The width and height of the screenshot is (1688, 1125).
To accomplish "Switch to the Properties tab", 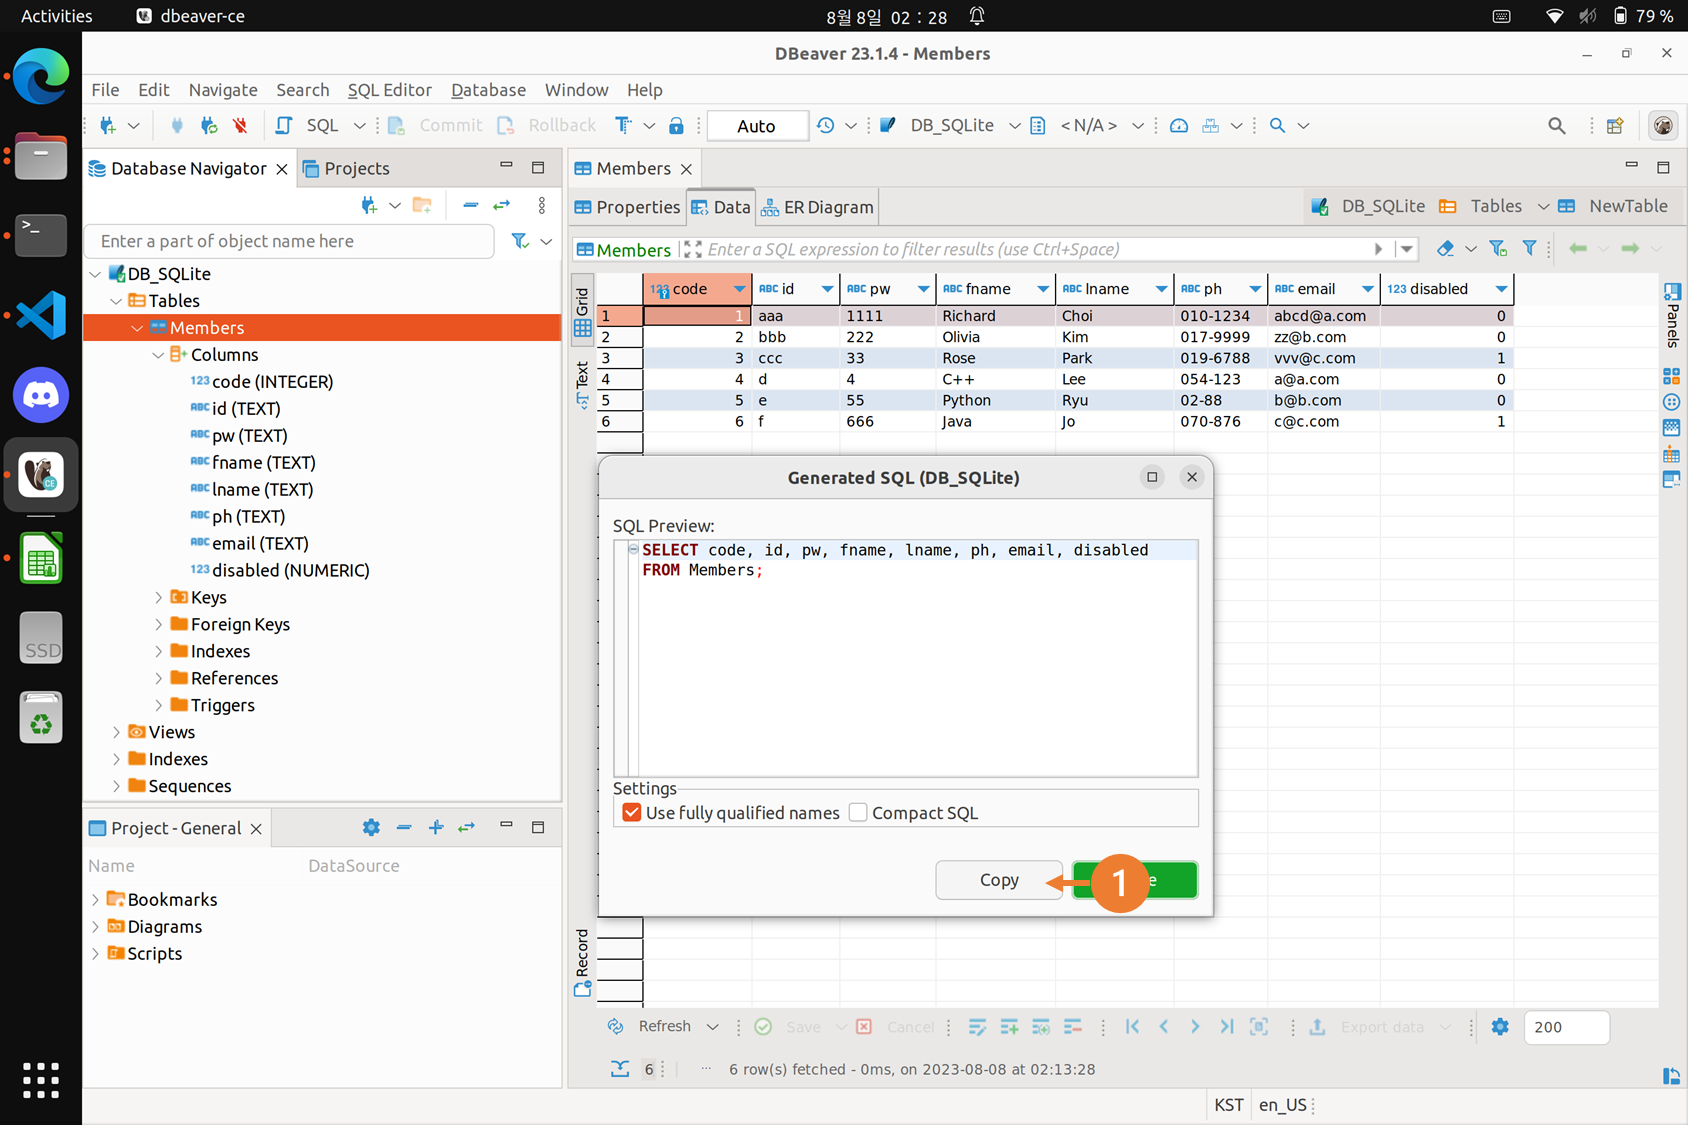I will click(x=627, y=207).
